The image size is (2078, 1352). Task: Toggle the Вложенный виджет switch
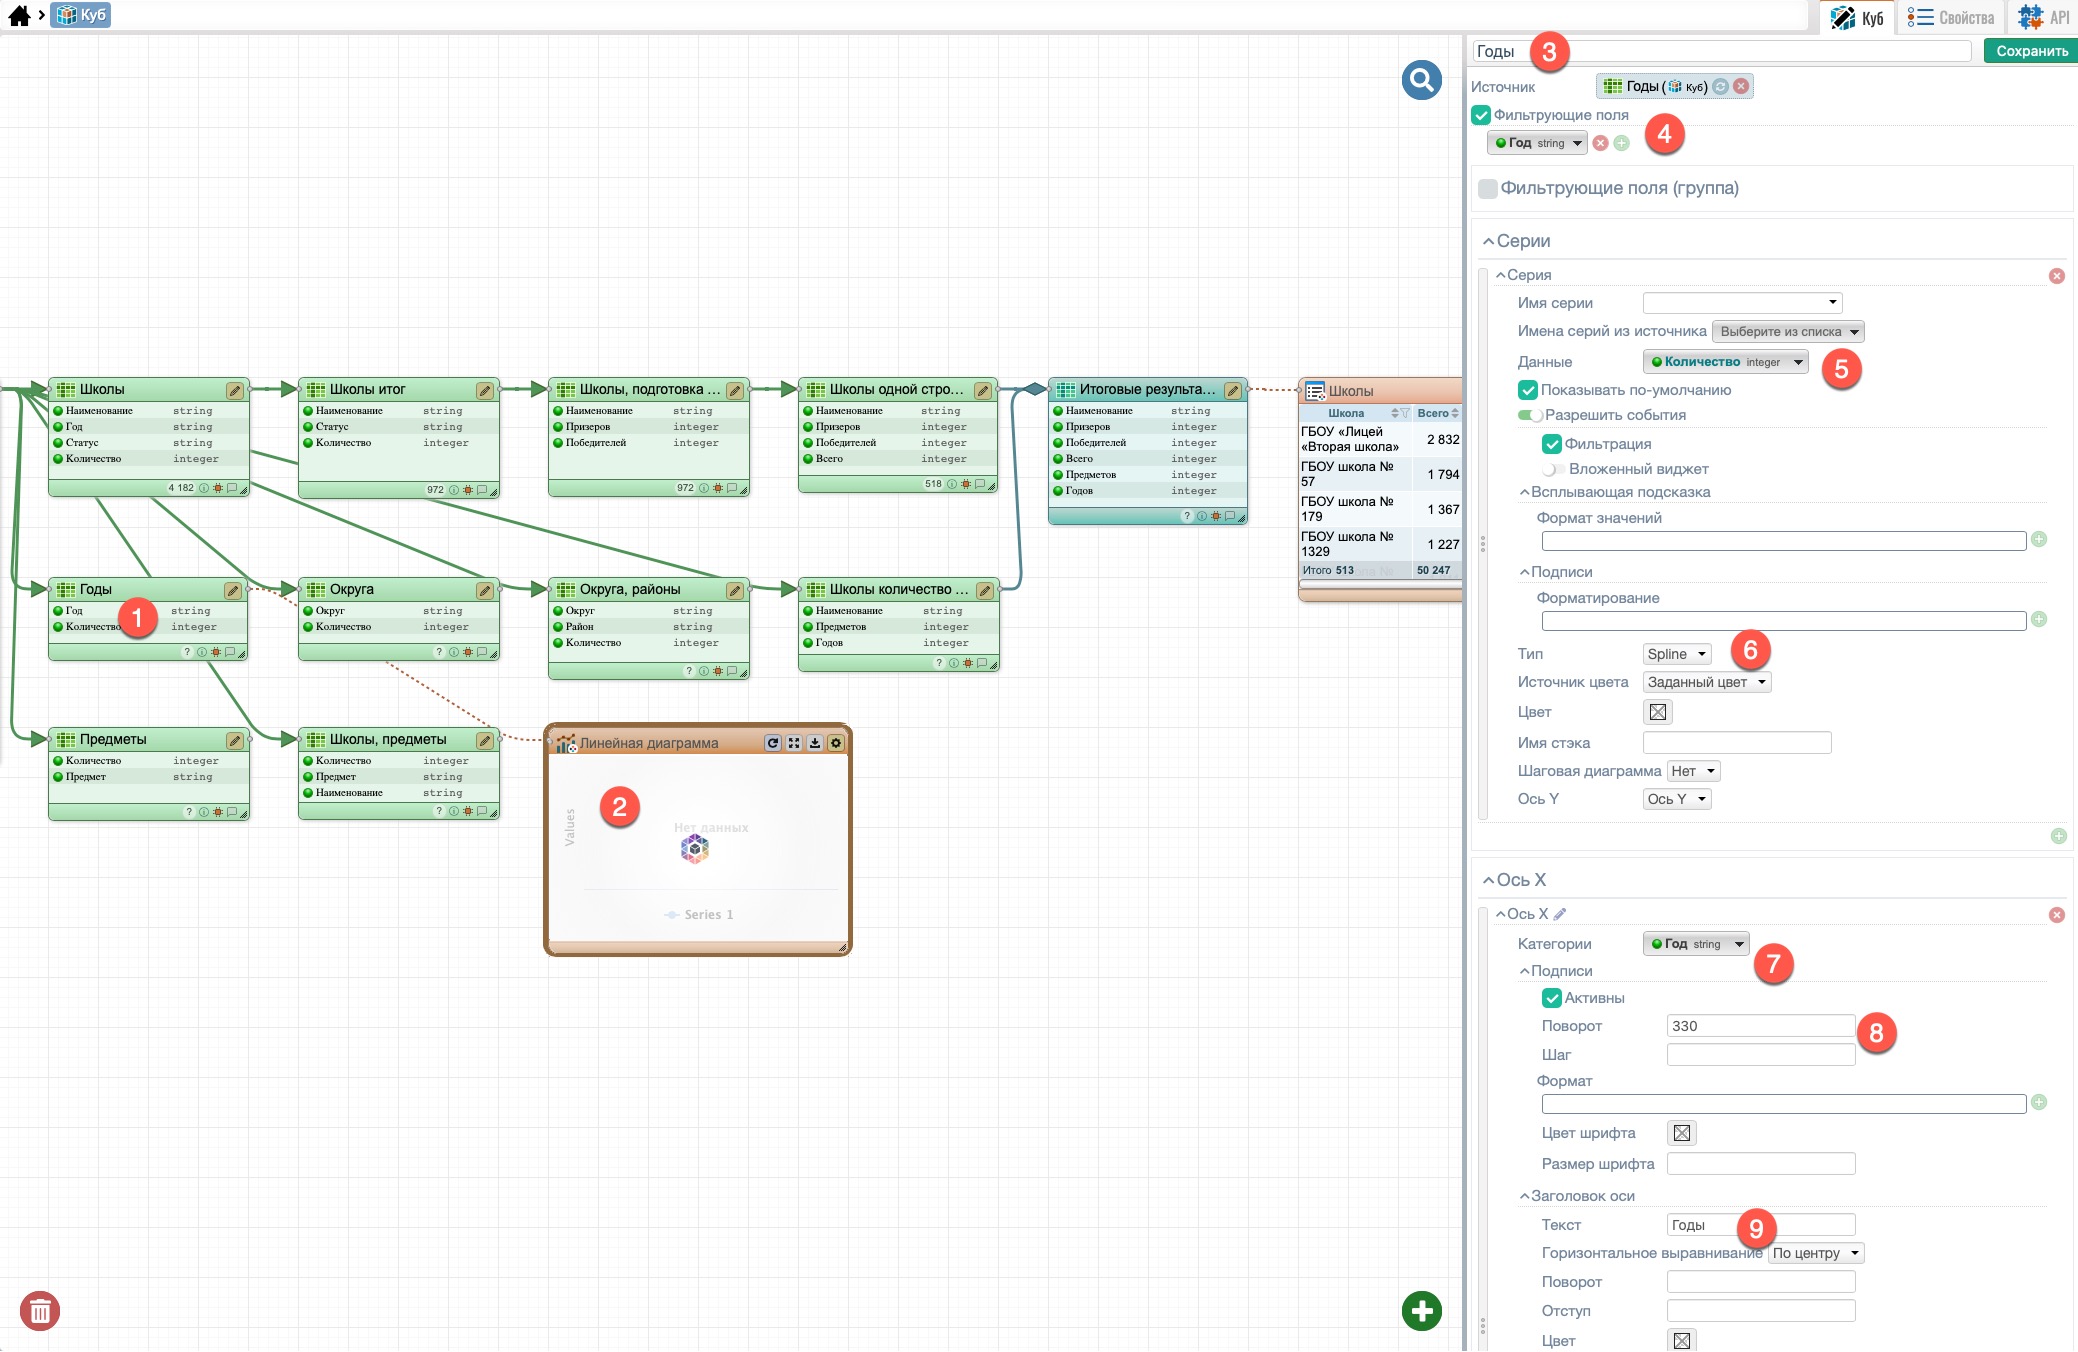point(1553,469)
